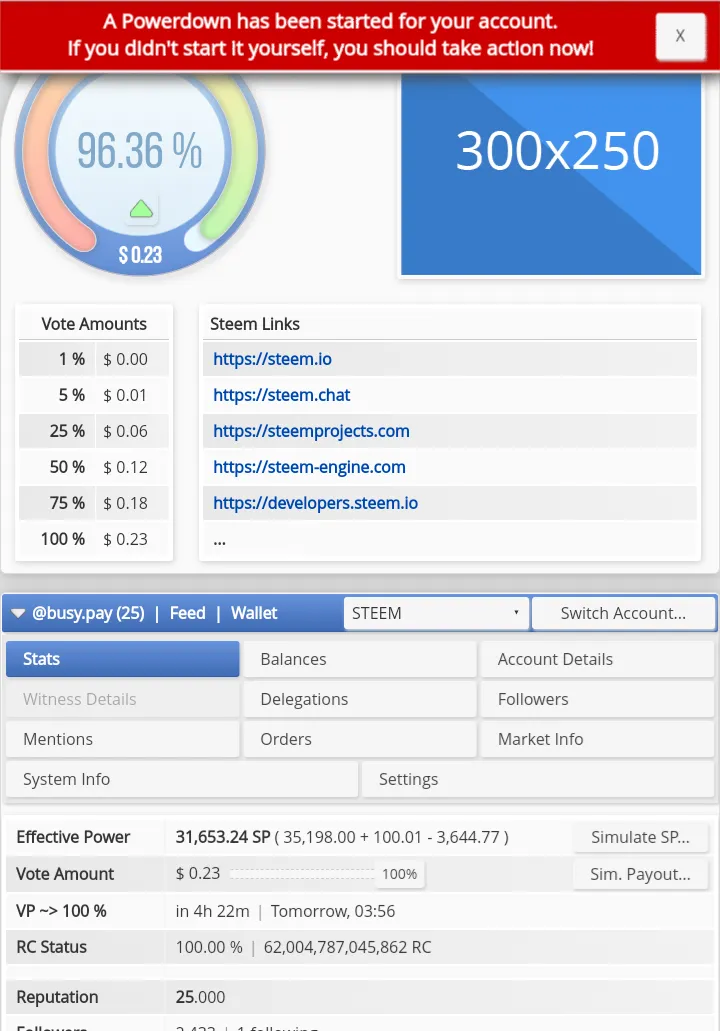Screen dimensions: 720x1031
Task: Select the Account Details tab
Action: (x=597, y=659)
